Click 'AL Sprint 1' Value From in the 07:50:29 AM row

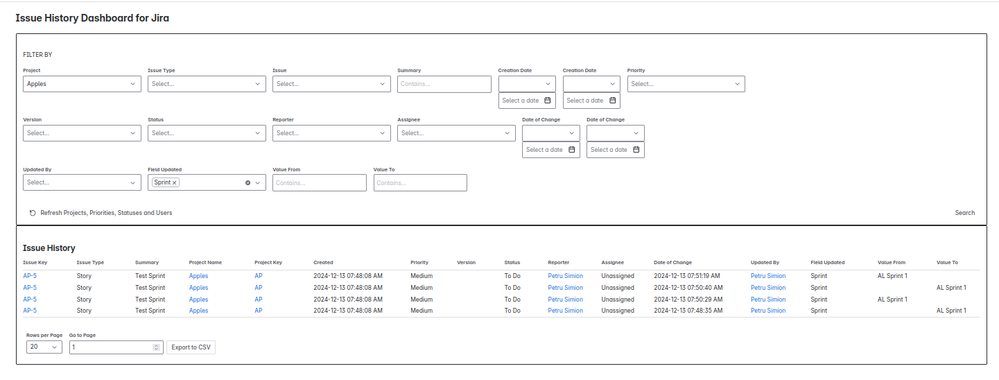click(892, 299)
